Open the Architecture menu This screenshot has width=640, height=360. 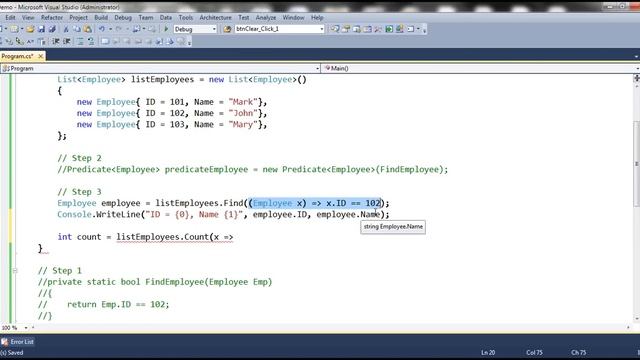point(216,18)
